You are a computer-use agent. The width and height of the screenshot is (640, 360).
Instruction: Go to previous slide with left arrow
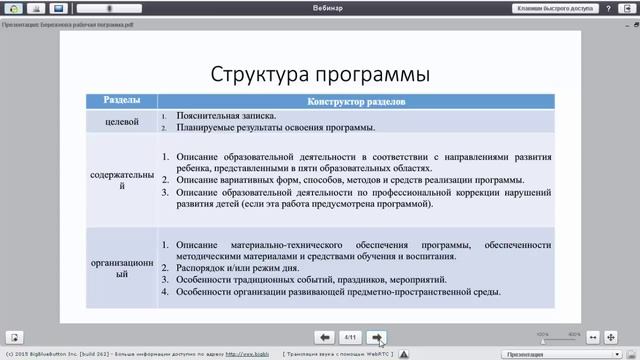(x=324, y=337)
